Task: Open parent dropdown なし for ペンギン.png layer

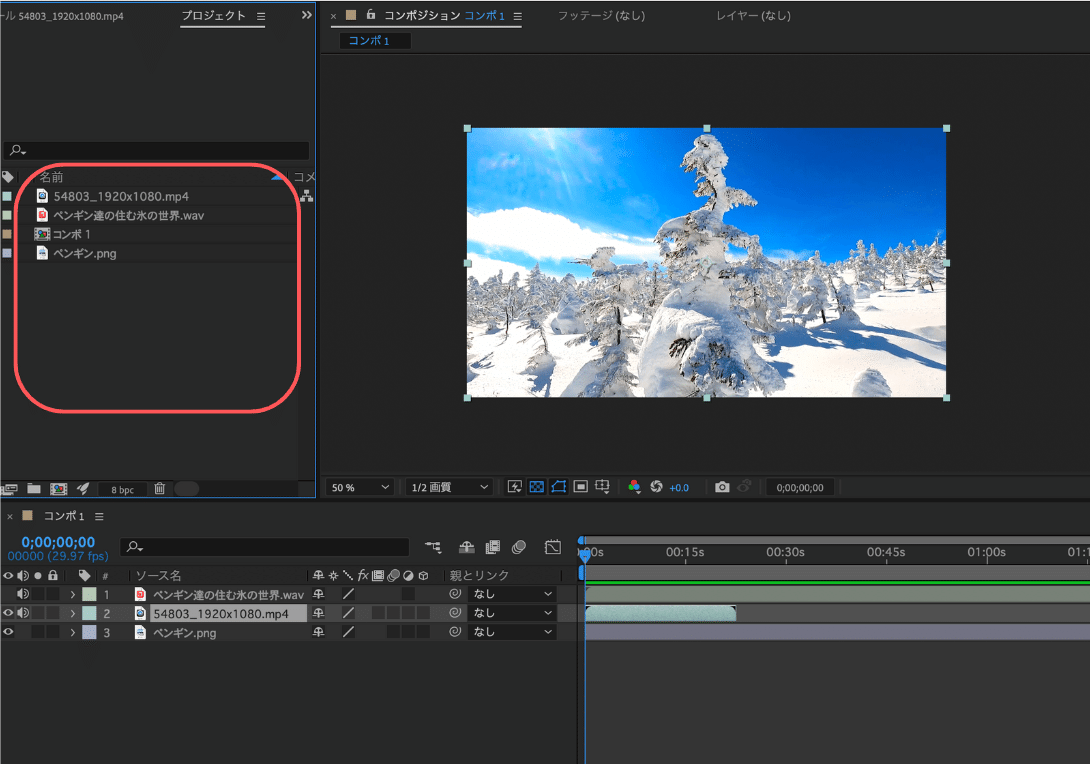Action: pyautogui.click(x=512, y=631)
